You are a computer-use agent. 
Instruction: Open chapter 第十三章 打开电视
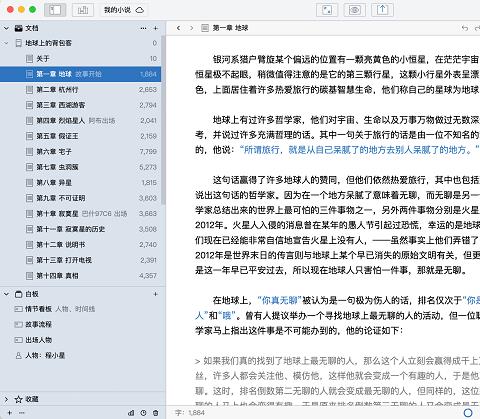click(80, 260)
